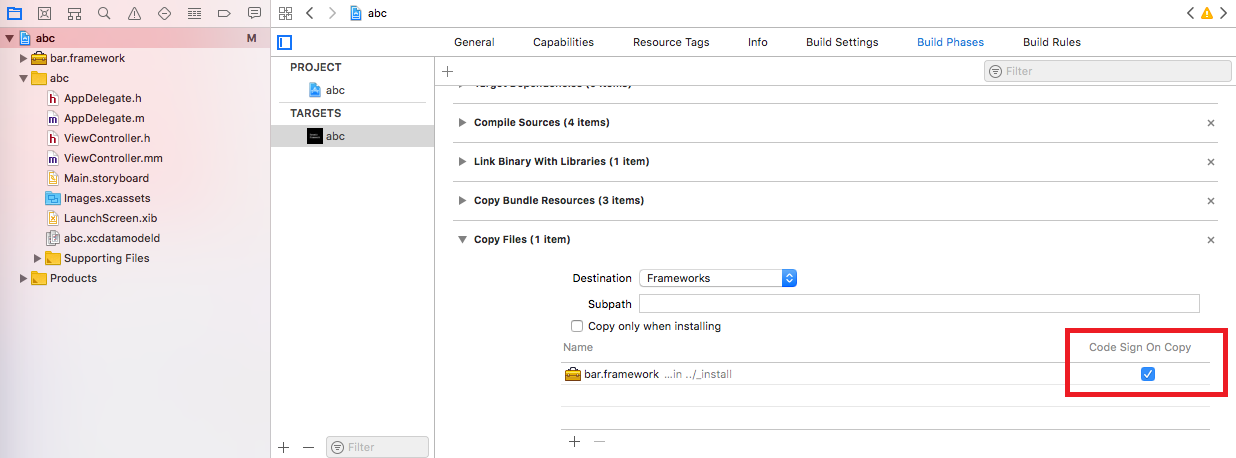
Task: Switch to the Build Rules tab
Action: pos(1052,42)
